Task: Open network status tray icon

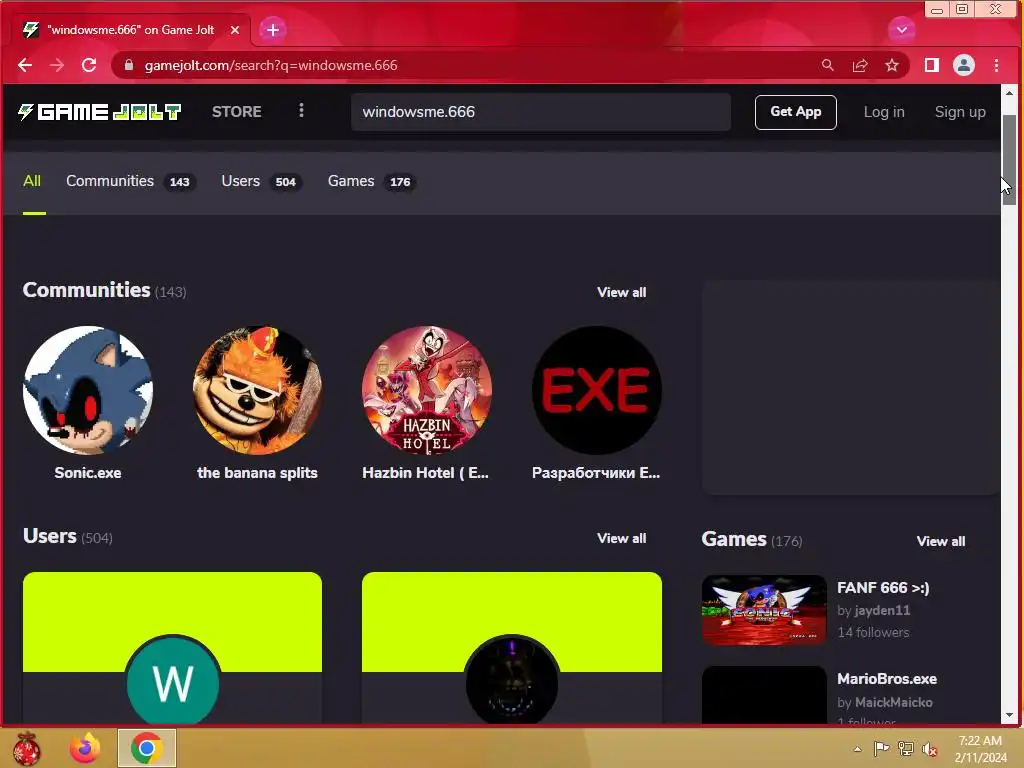Action: (905, 748)
